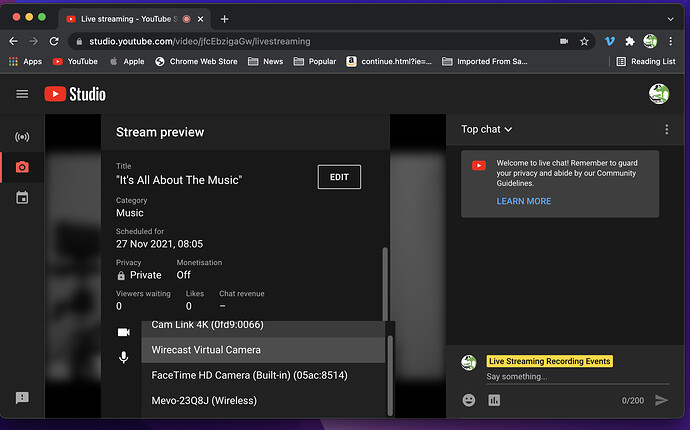Select the Webcam camera icon in sidebar
Image resolution: width=690 pixels, height=430 pixels.
[x=22, y=167]
